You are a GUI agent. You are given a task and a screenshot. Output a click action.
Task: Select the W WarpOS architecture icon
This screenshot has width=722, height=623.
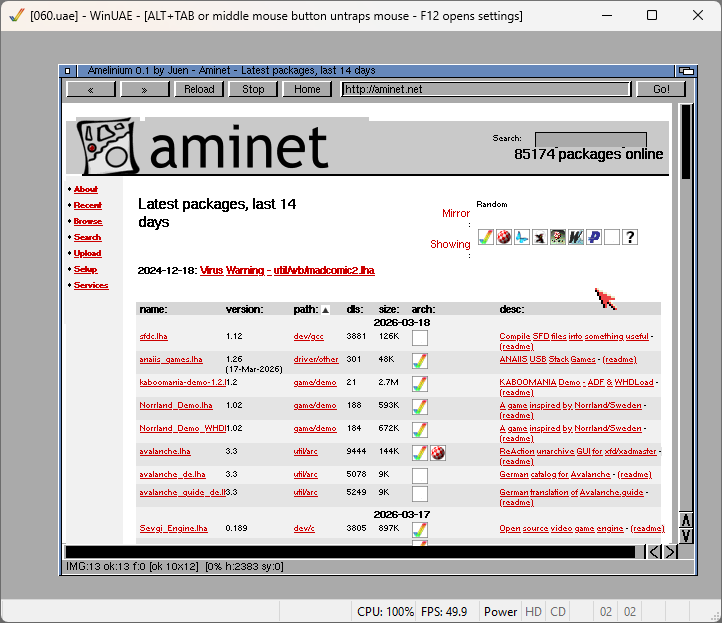(x=576, y=237)
